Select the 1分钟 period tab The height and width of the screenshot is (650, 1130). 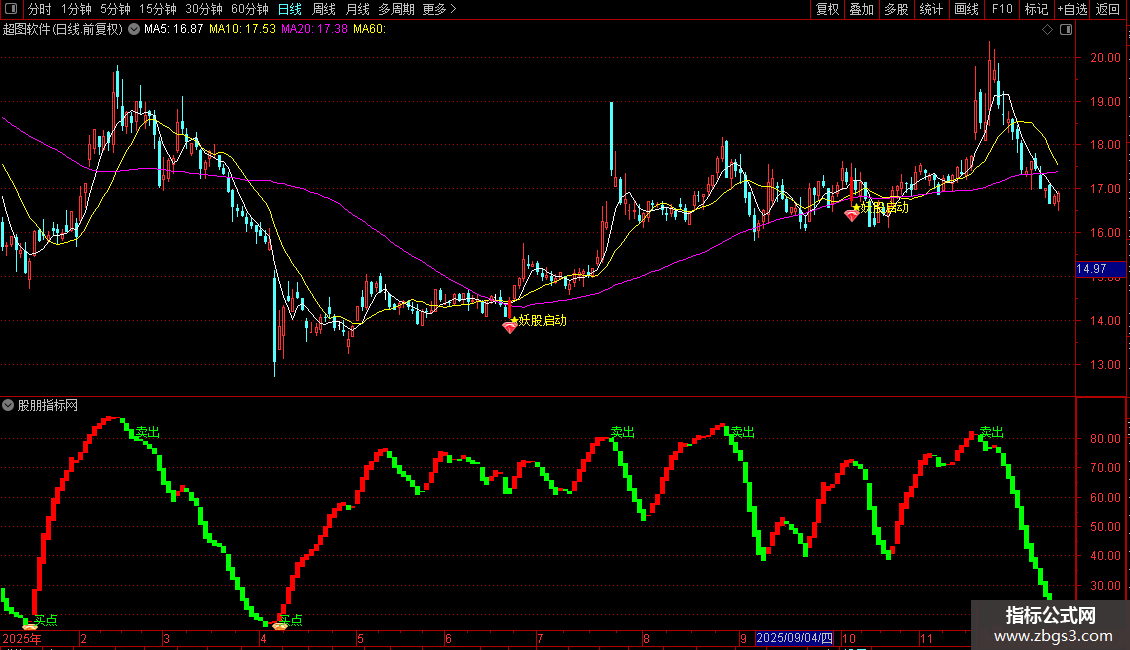coord(76,9)
